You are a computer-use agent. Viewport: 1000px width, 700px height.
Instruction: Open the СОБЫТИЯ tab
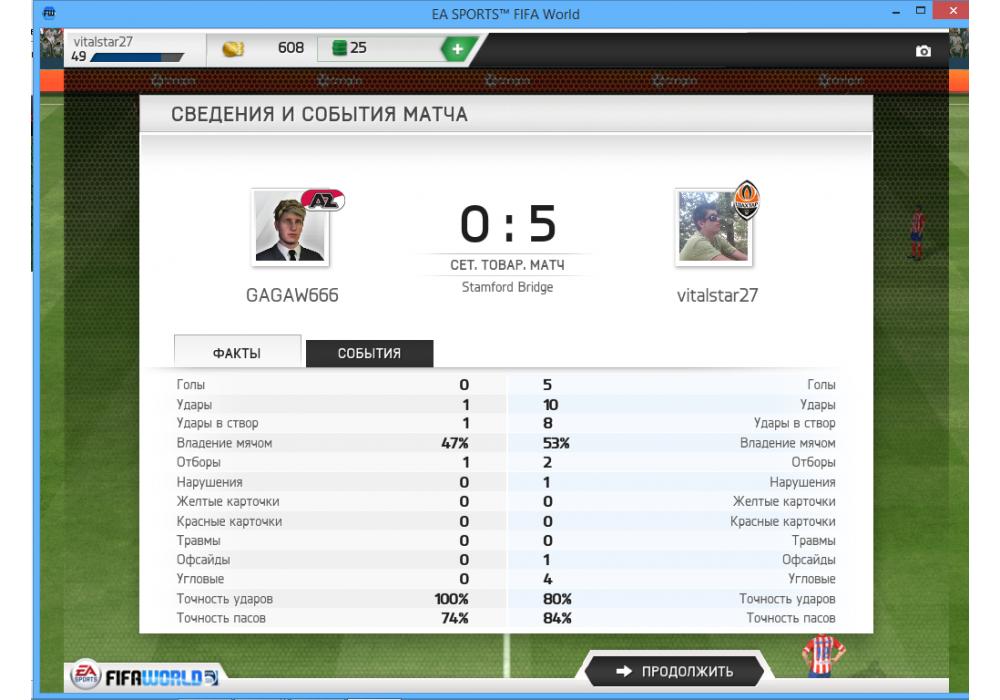pos(369,353)
